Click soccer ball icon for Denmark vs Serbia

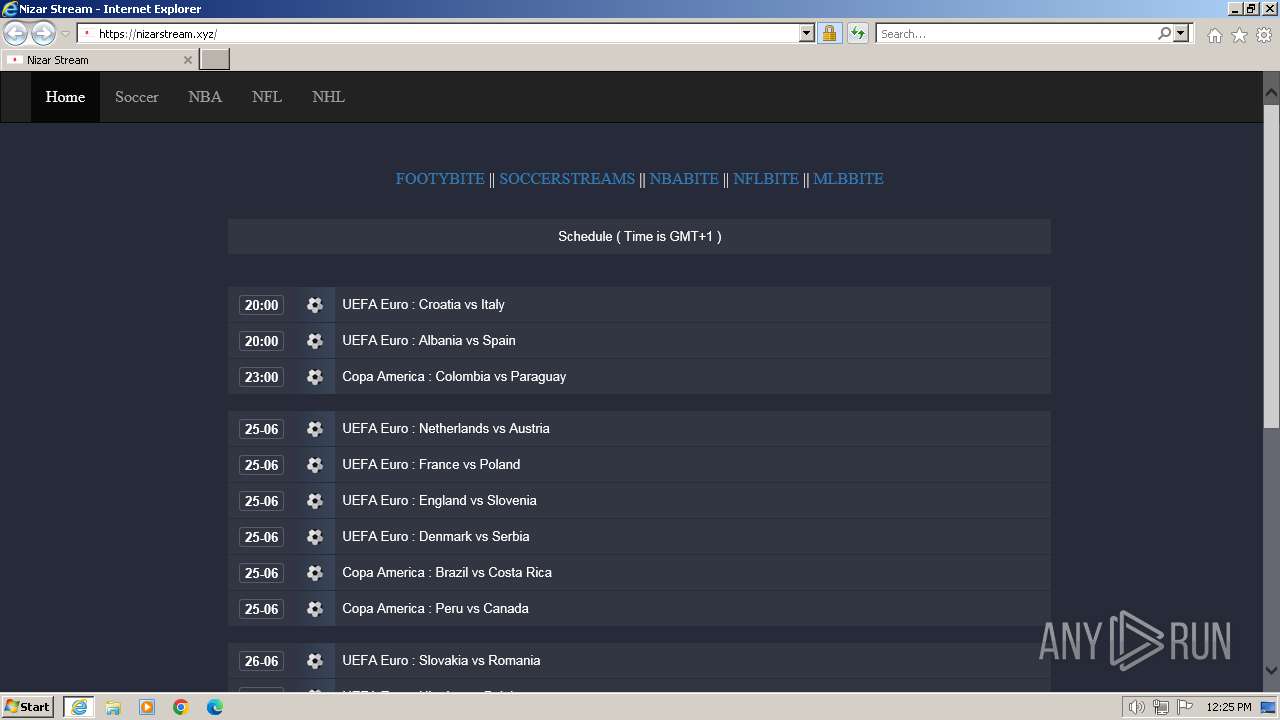[x=315, y=537]
